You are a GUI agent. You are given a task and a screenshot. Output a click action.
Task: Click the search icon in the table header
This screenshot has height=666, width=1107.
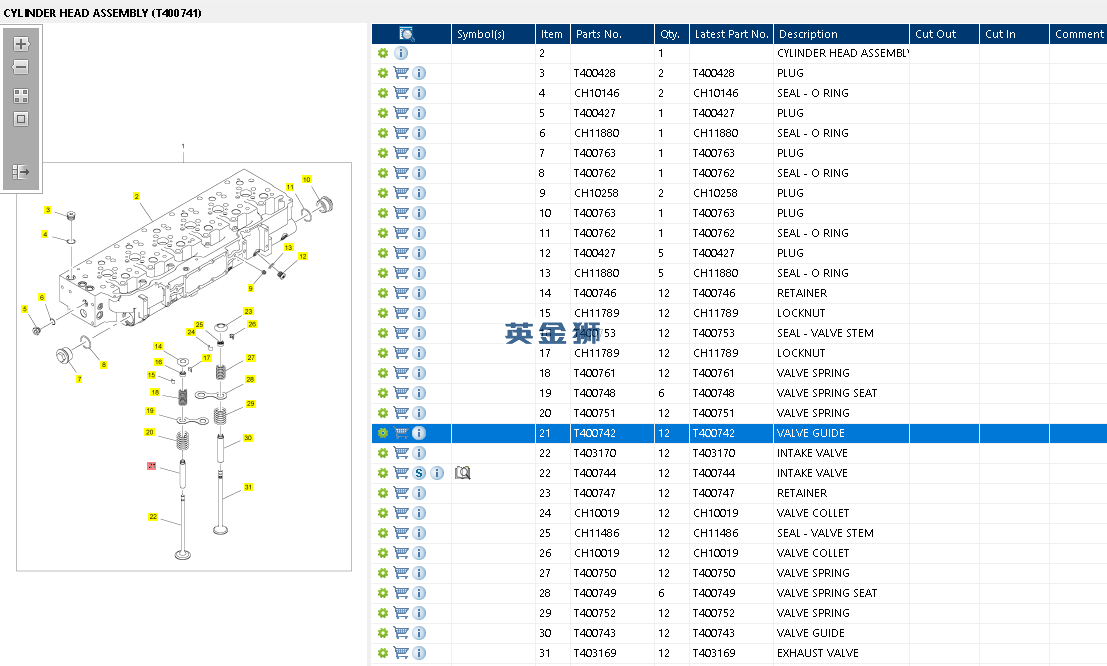pyautogui.click(x=407, y=34)
